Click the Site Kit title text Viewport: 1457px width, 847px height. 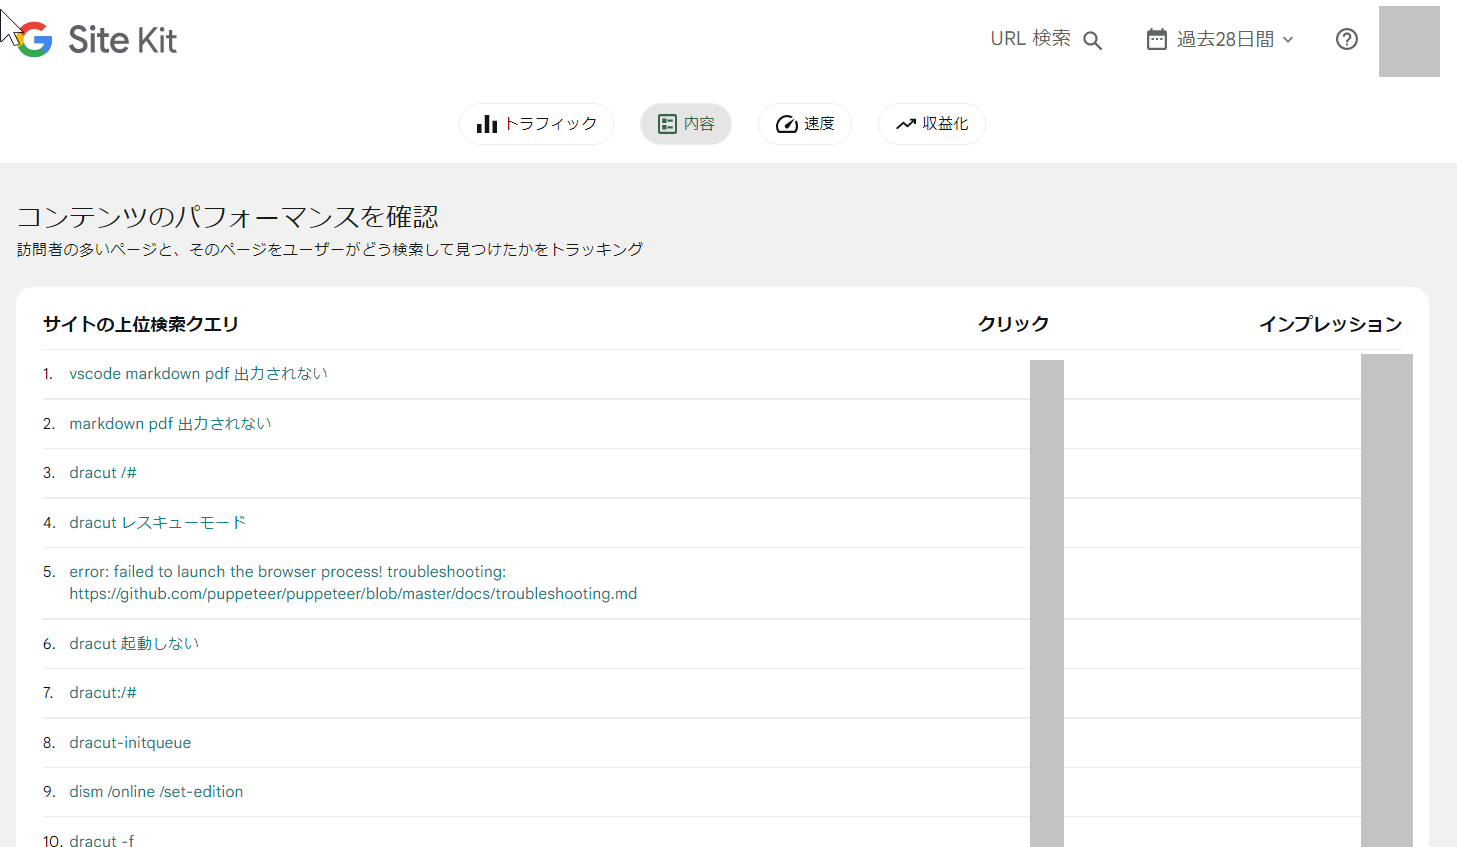(122, 40)
